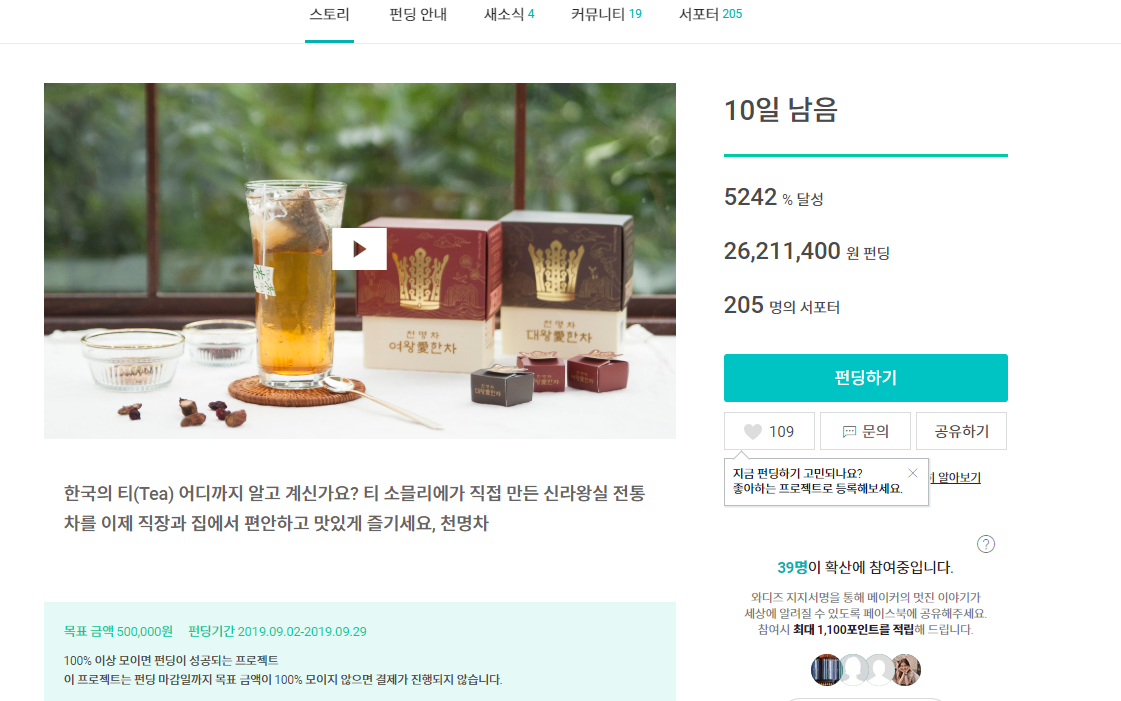Click the teal funding progress bar
The image size is (1121, 701).
point(865,155)
